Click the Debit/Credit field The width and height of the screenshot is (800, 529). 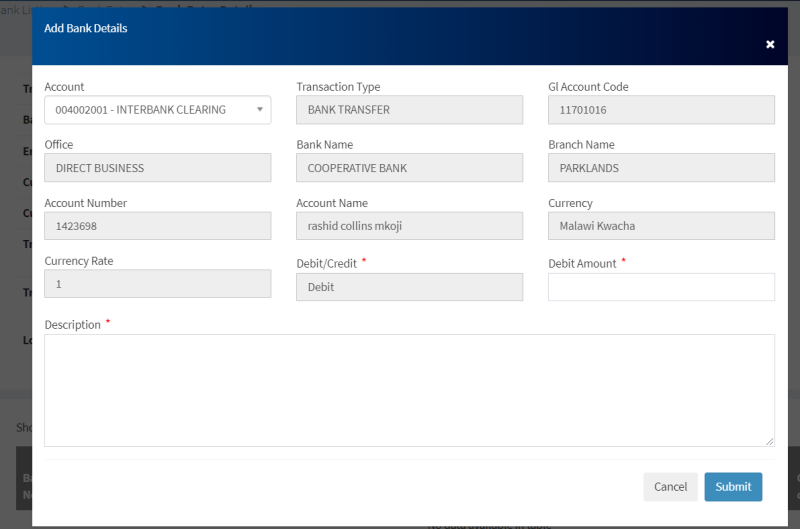[409, 287]
